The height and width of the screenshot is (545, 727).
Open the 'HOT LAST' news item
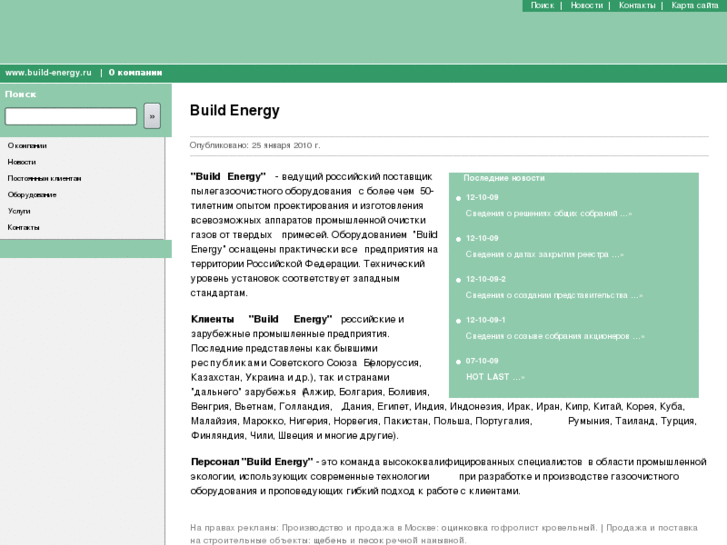point(494,377)
